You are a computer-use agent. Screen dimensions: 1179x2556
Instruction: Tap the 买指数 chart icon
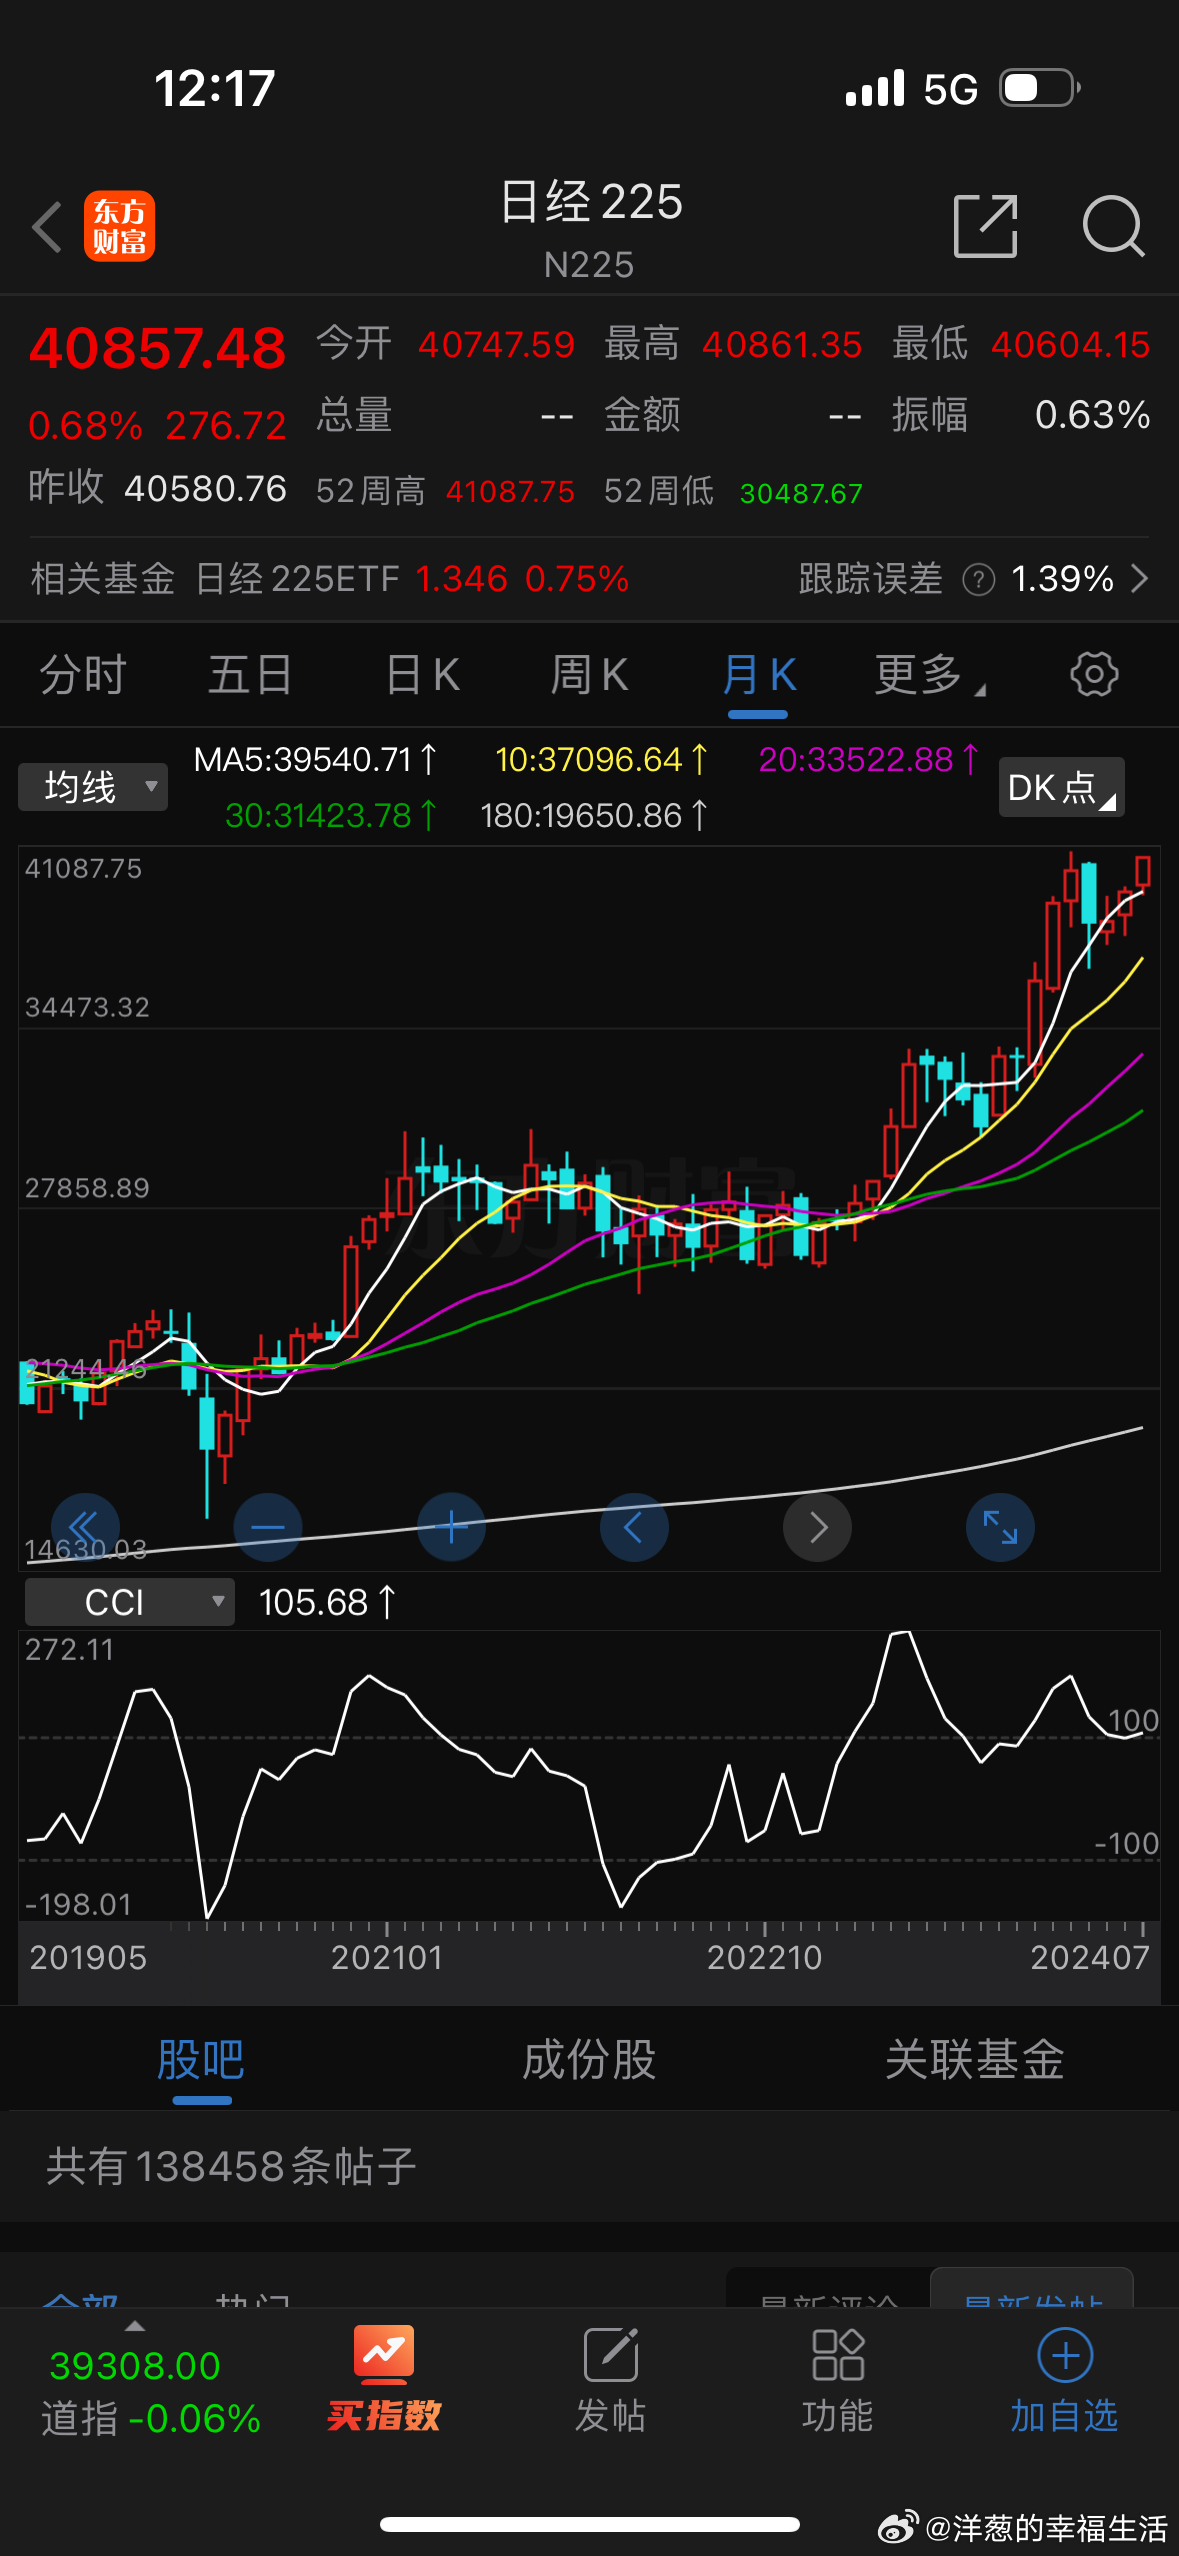coord(384,2354)
